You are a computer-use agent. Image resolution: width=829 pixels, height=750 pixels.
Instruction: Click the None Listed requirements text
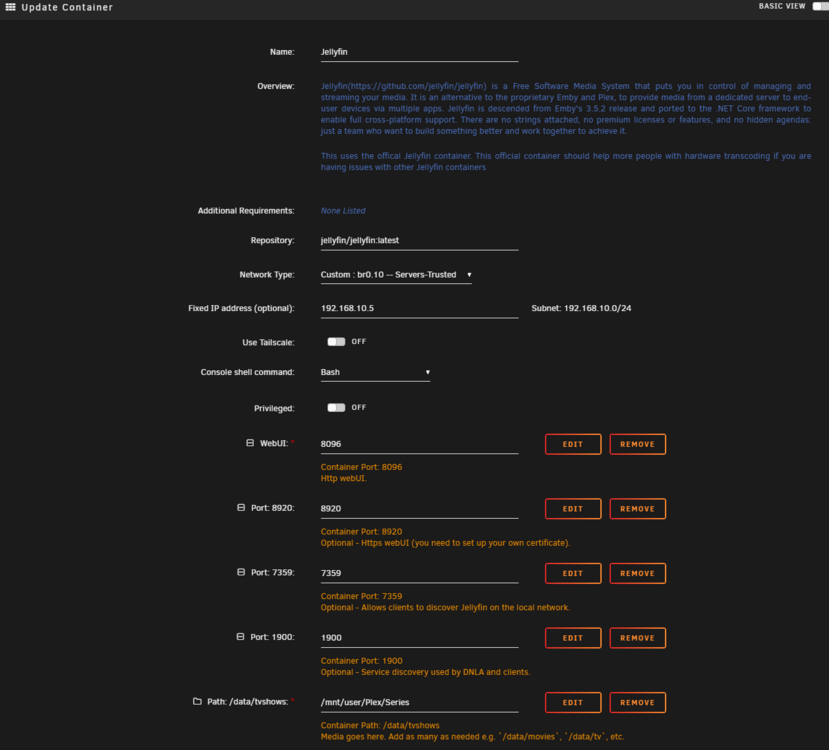coord(343,210)
